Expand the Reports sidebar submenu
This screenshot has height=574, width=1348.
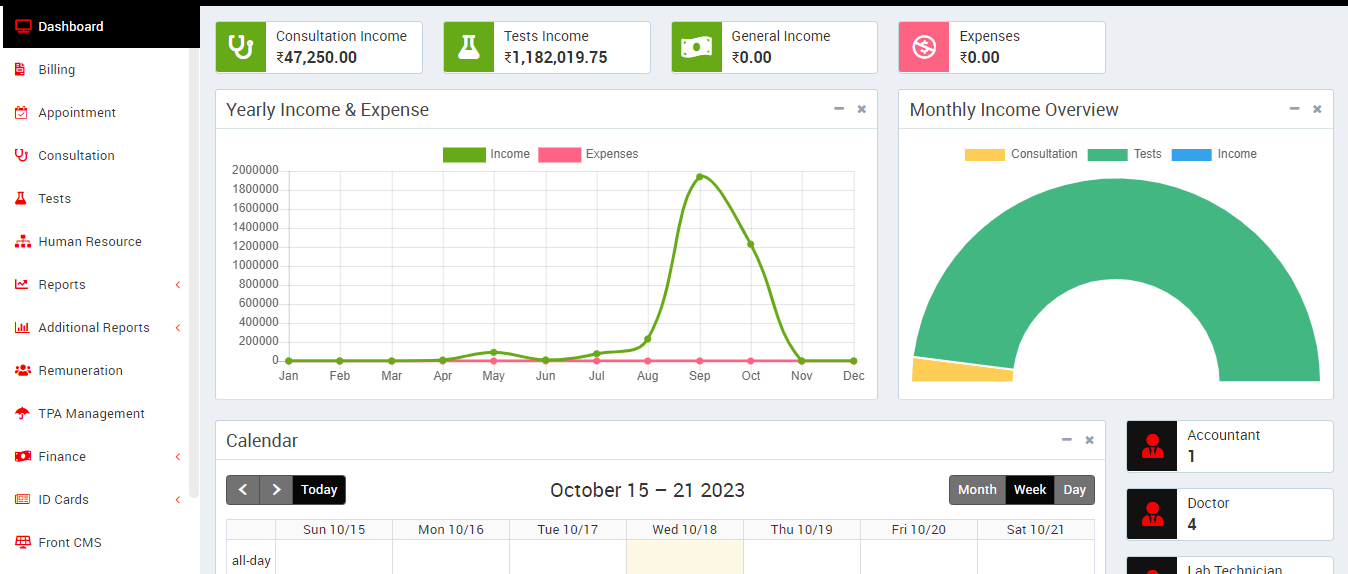62,285
